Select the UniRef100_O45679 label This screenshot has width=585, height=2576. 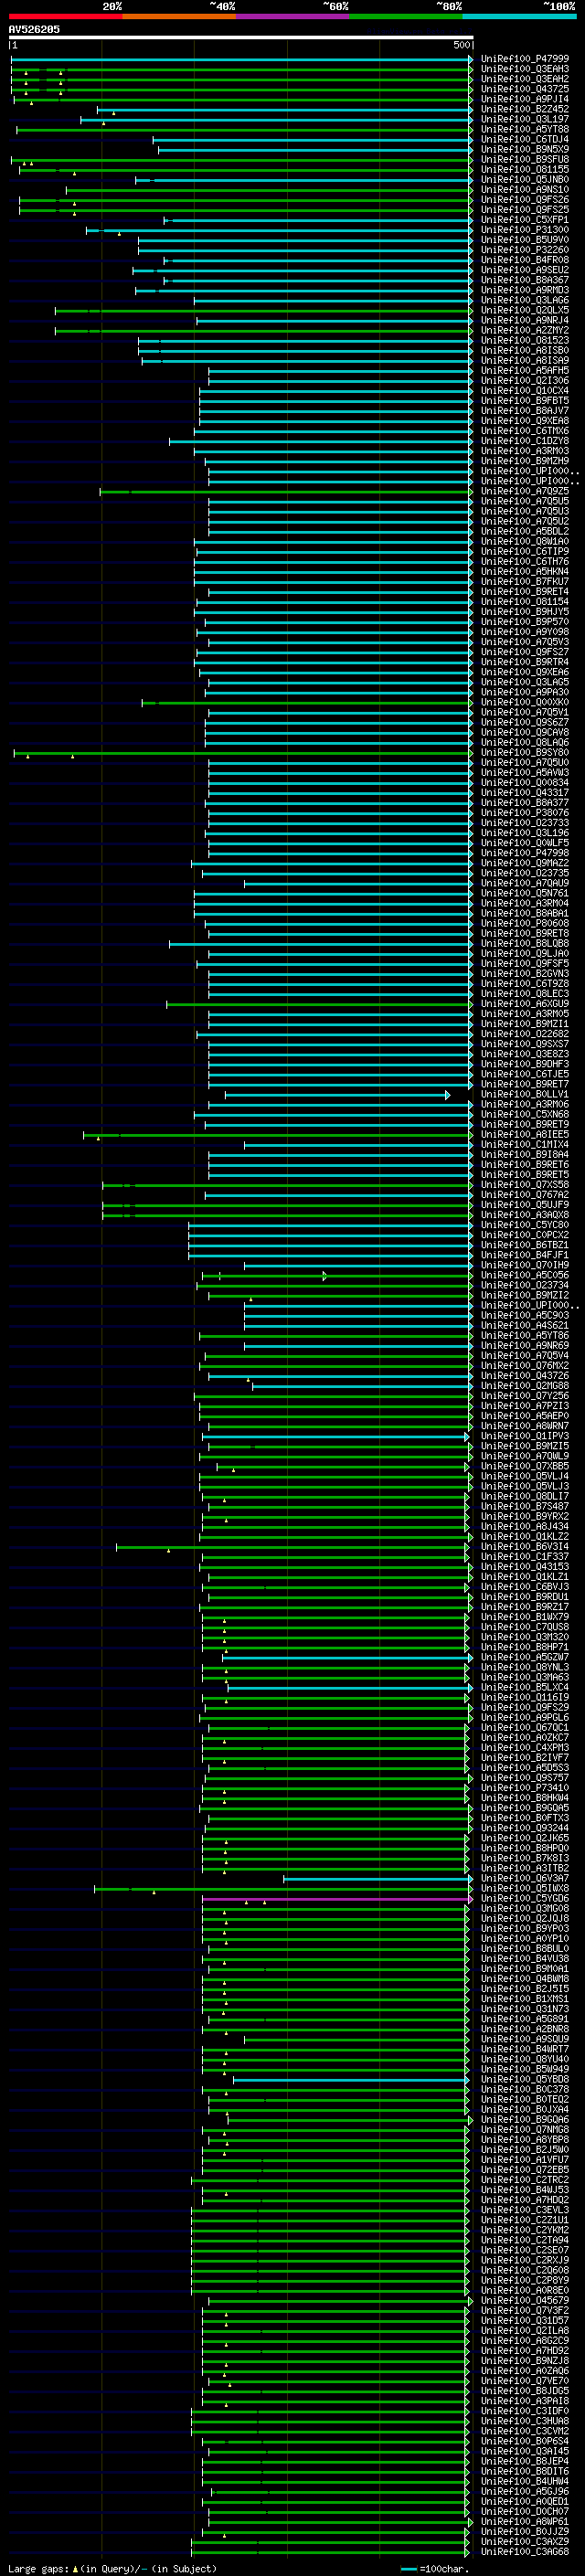tap(524, 2300)
